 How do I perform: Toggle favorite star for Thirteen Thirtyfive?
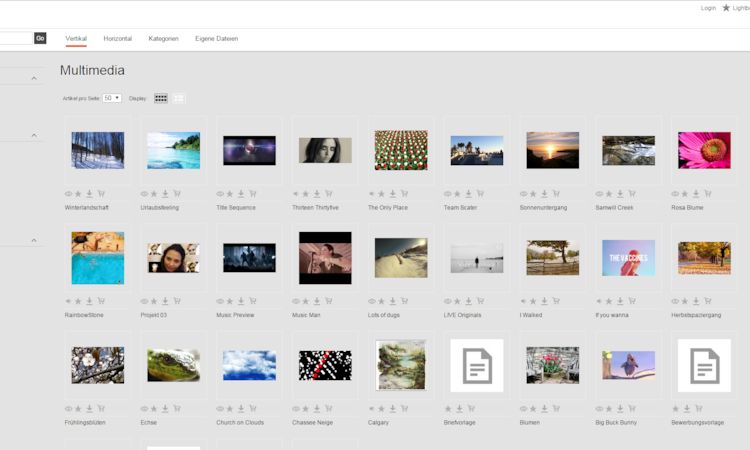click(306, 194)
